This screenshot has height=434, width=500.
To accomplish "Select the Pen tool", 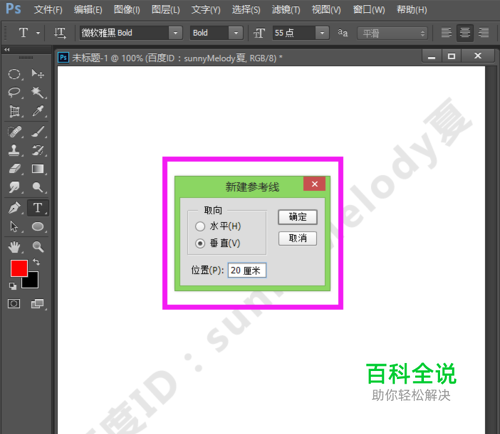I will pyautogui.click(x=14, y=208).
